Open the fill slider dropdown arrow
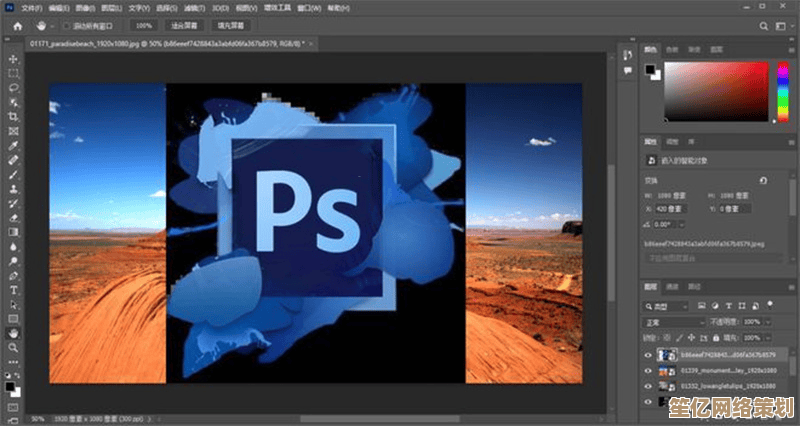800x426 pixels. (768, 338)
